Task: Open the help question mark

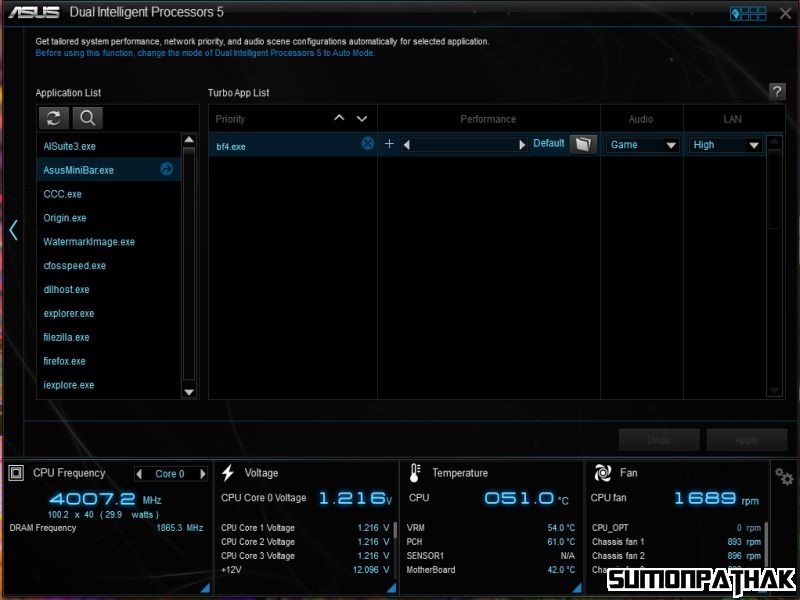Action: click(x=777, y=92)
